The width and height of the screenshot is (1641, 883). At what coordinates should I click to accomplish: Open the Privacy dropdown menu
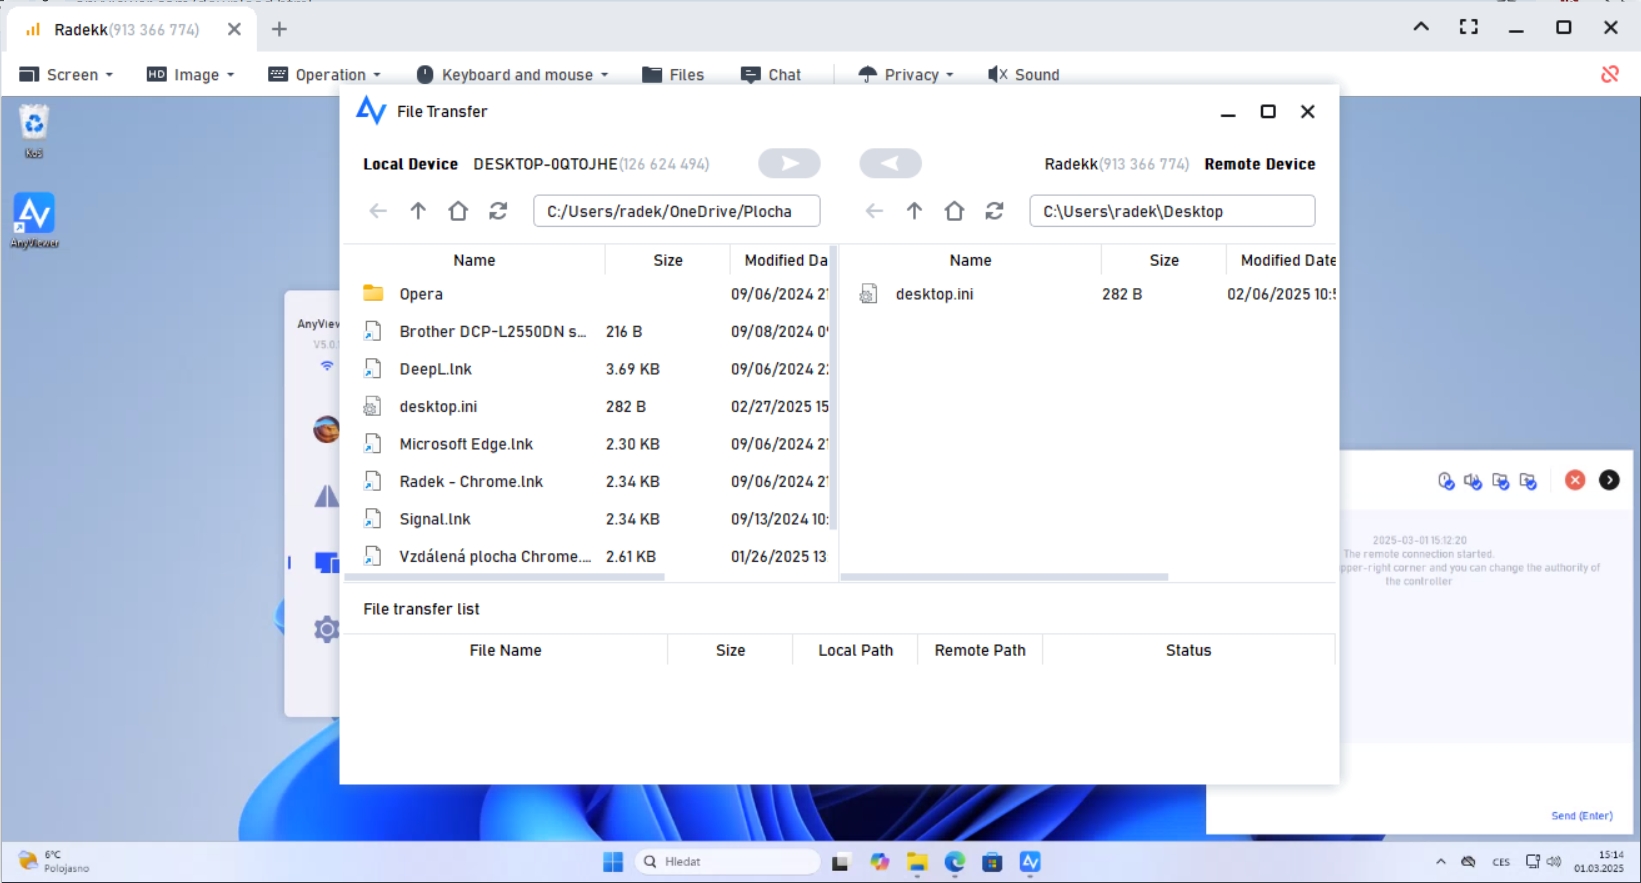point(905,74)
